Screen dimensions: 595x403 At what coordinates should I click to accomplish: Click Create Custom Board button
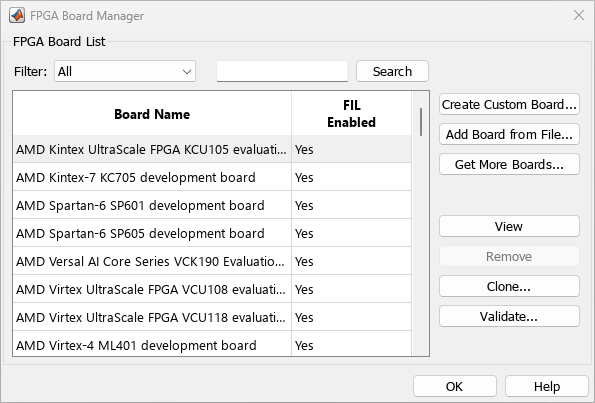[509, 104]
